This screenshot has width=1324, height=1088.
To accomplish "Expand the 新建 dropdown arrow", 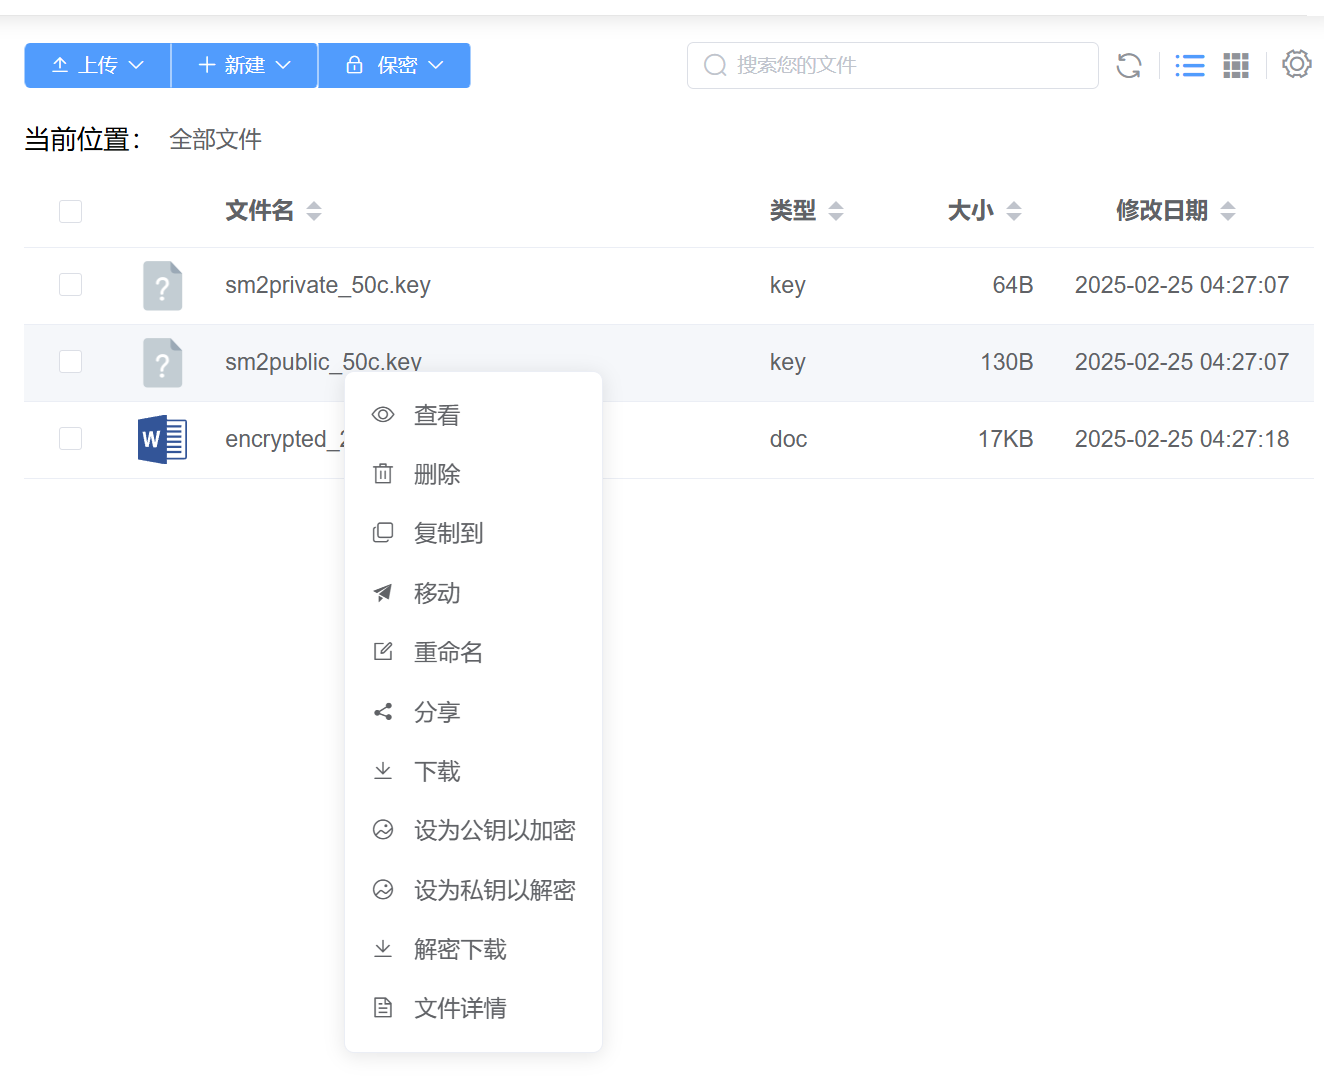I will (283, 65).
